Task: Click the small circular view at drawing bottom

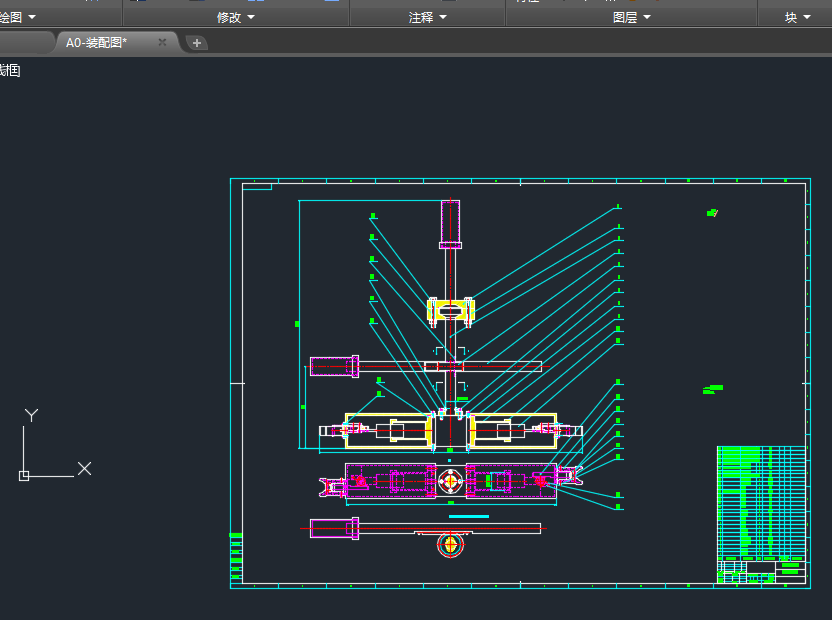Action: (x=452, y=545)
